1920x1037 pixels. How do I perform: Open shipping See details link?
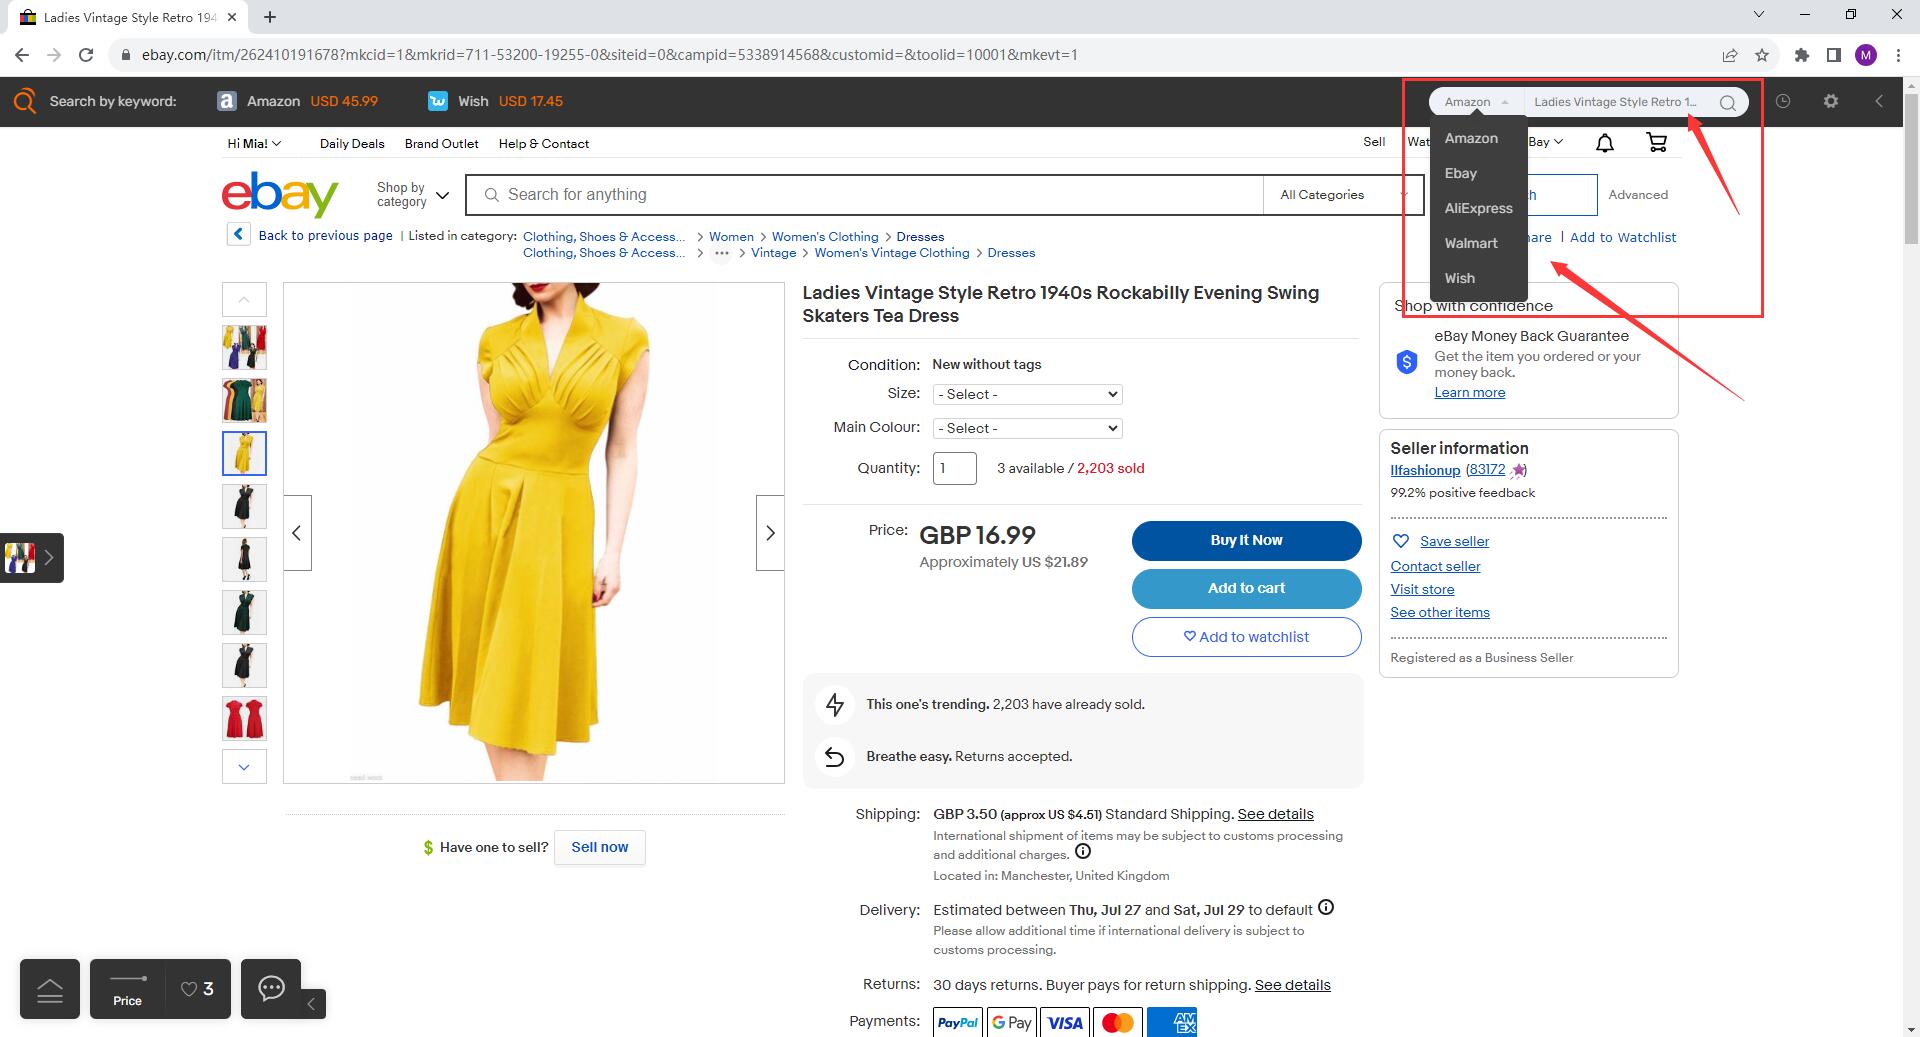1275,814
